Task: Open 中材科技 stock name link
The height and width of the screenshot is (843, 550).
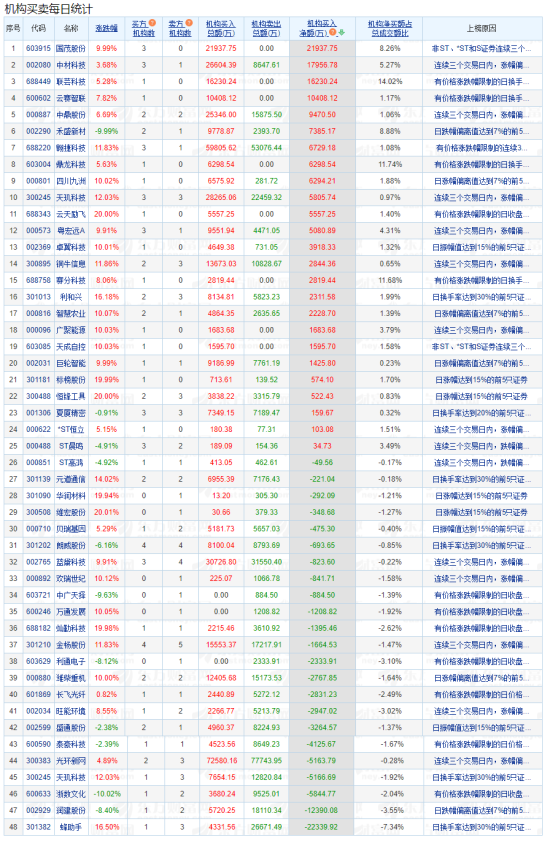Action: (71, 65)
